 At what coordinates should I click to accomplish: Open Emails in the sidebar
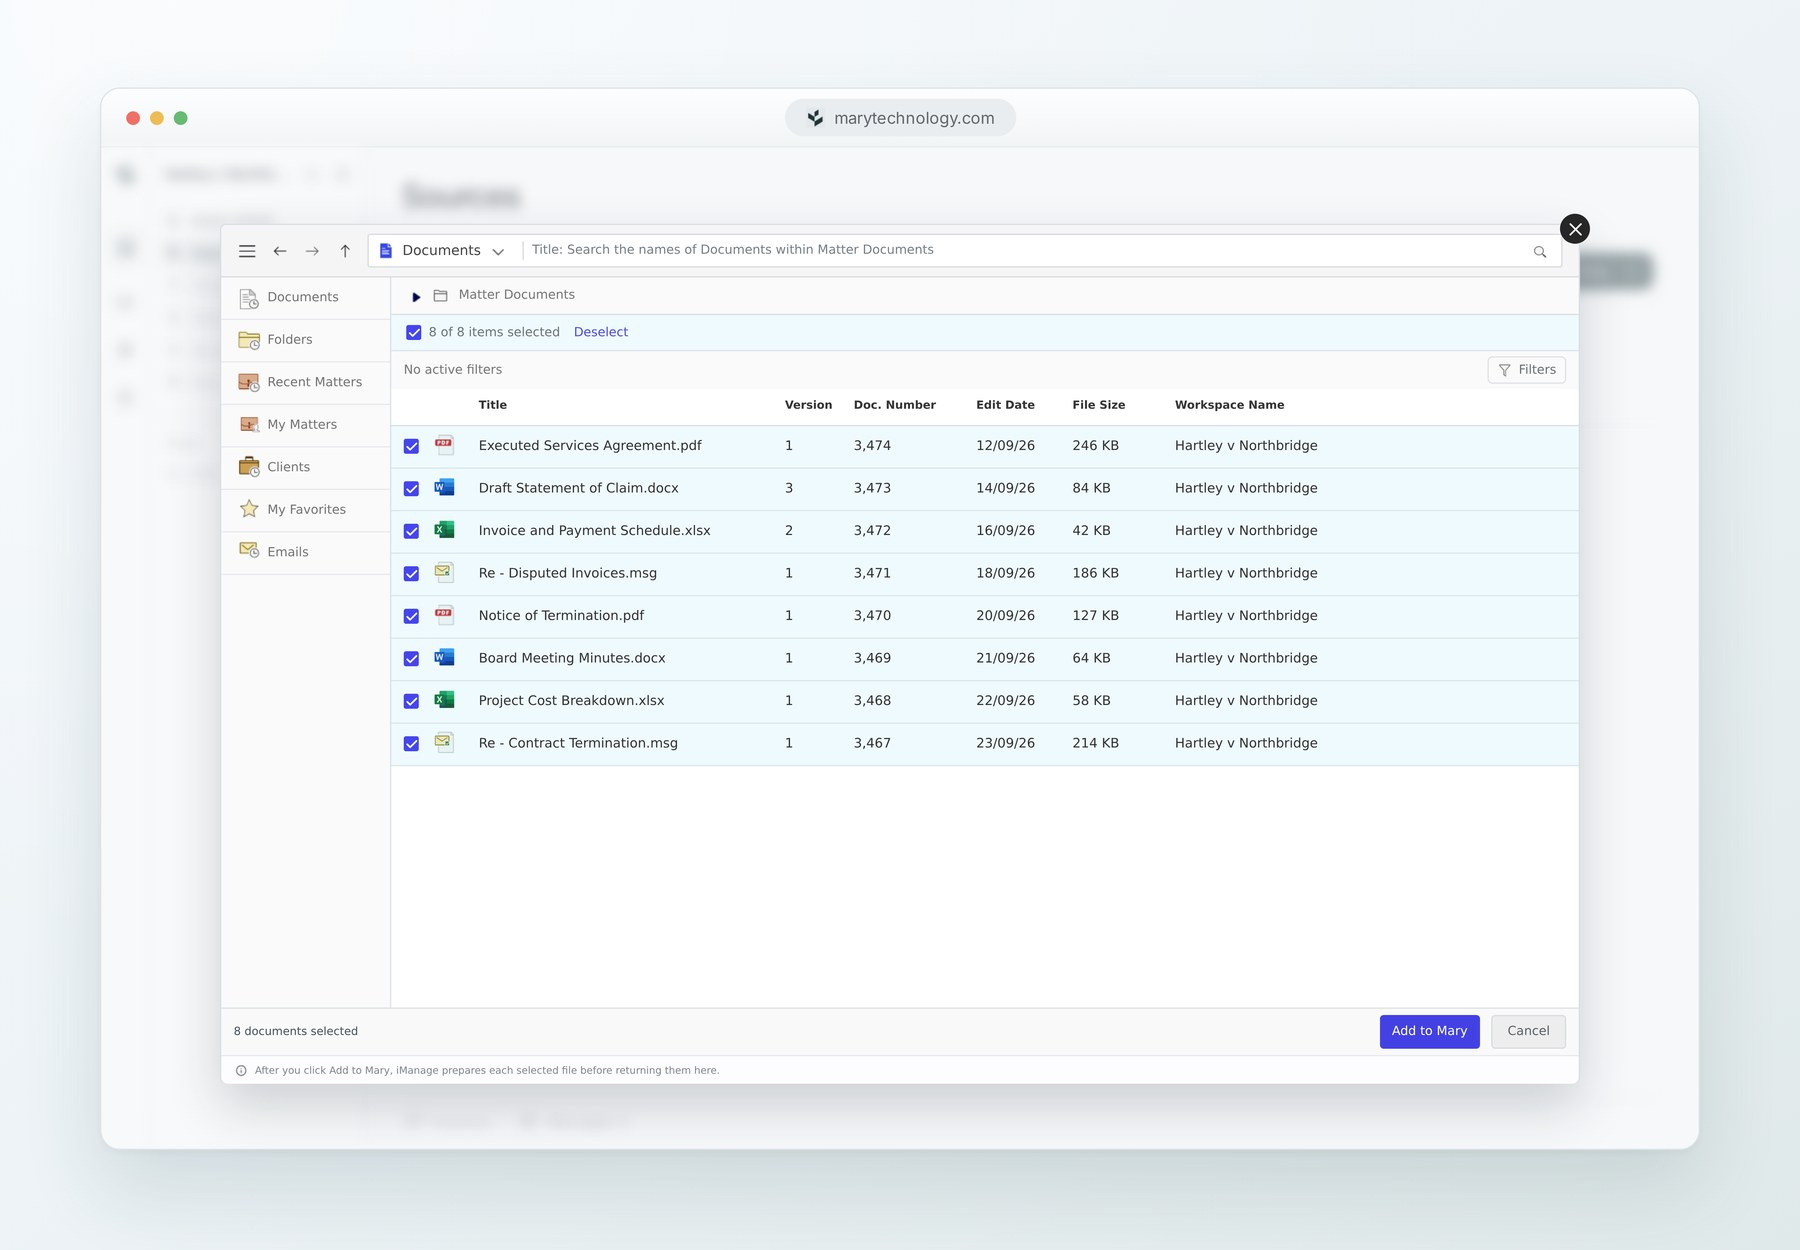(305, 553)
